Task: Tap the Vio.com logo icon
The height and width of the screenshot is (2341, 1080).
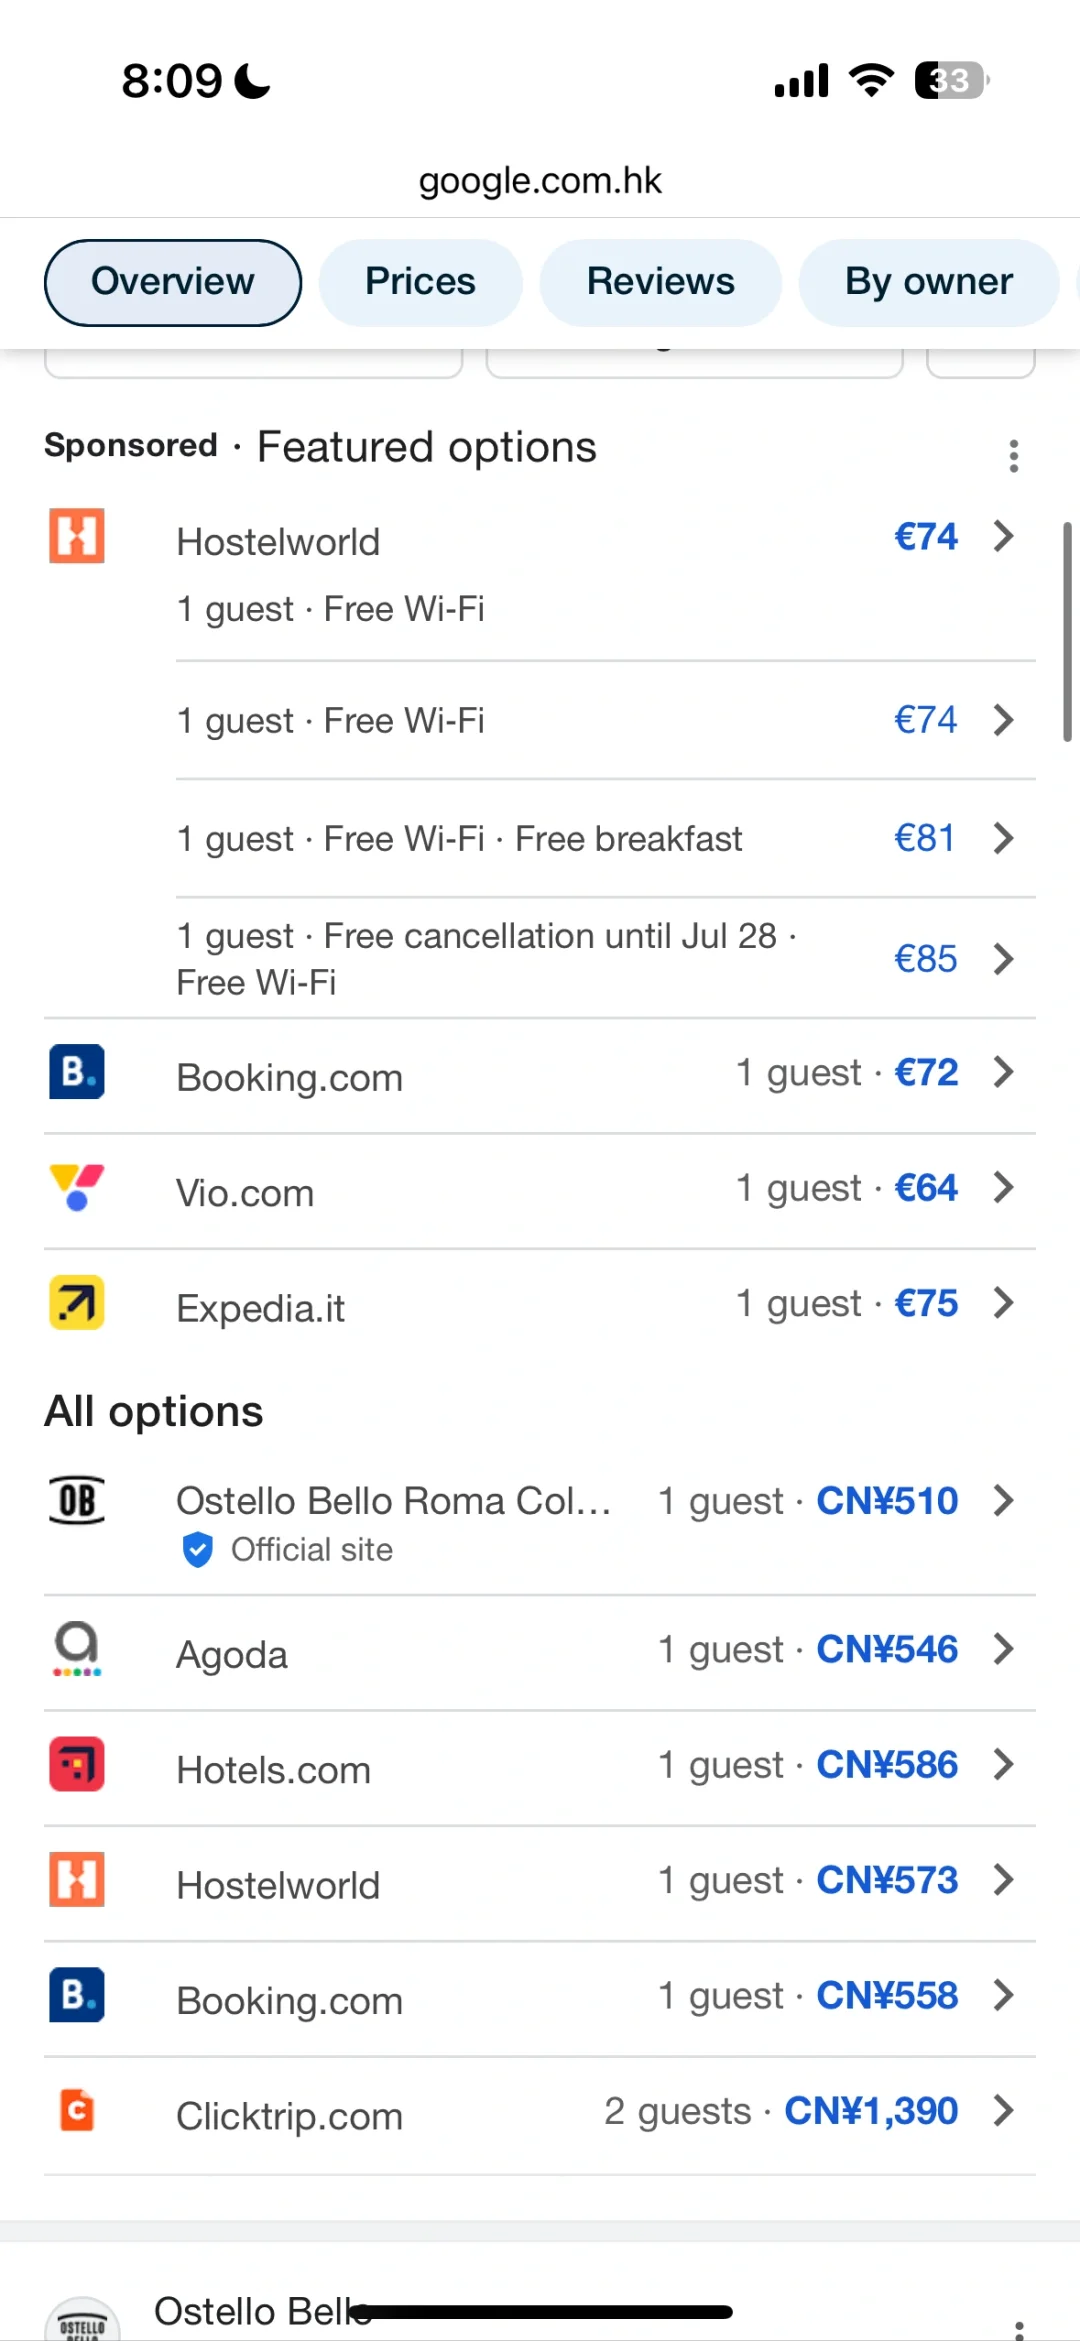Action: (x=77, y=1187)
